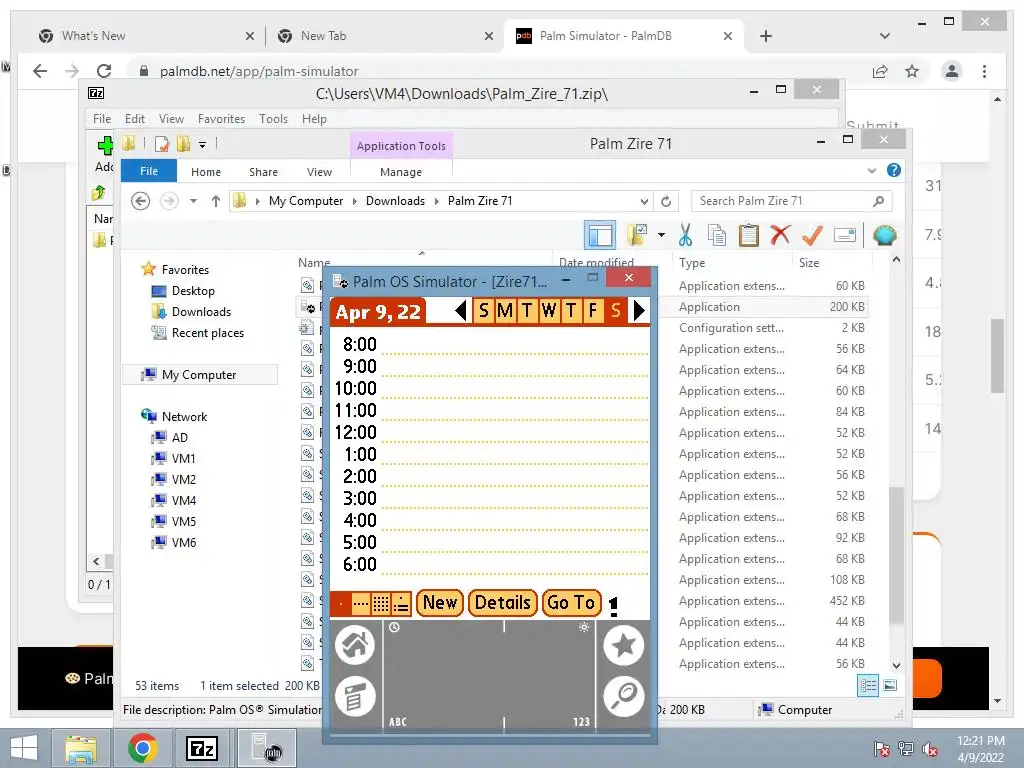The height and width of the screenshot is (768, 1024).
Task: Click the Cut scissors icon
Action: point(685,235)
